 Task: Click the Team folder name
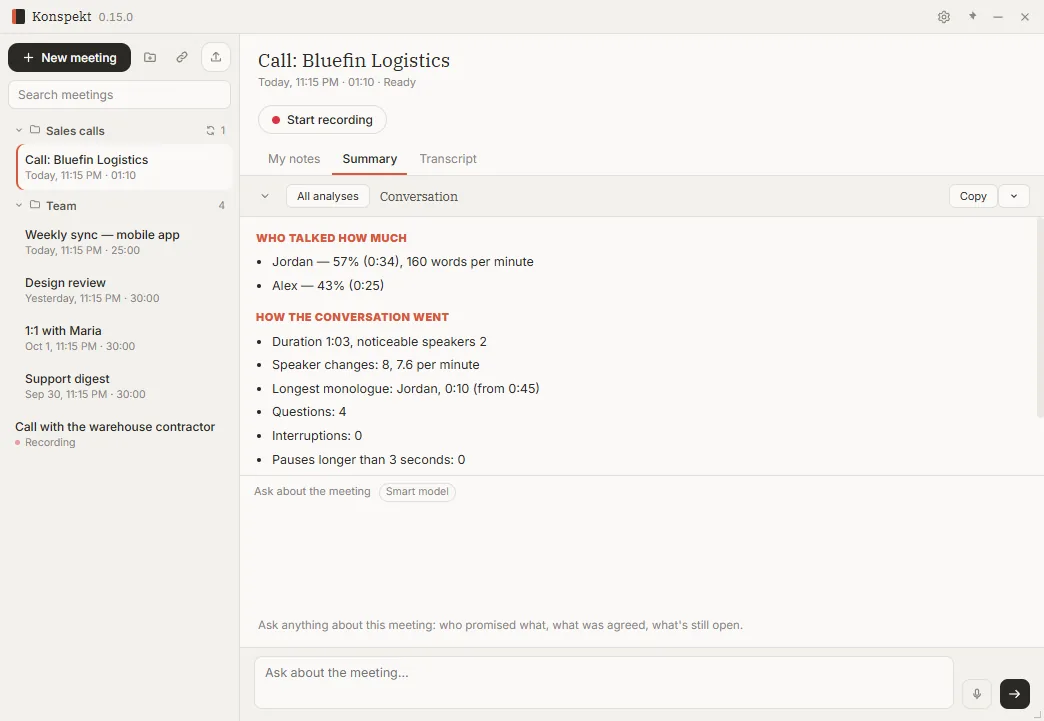tap(61, 206)
